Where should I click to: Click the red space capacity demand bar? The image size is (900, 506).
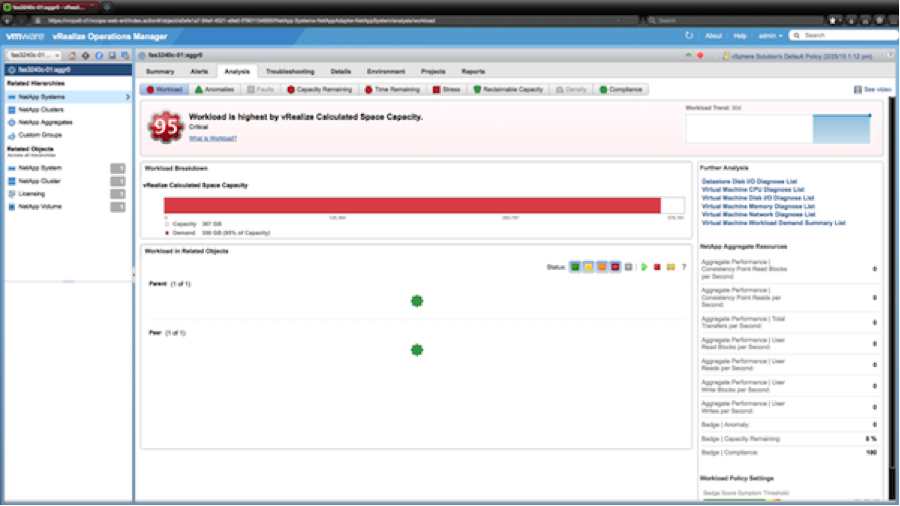[412, 205]
